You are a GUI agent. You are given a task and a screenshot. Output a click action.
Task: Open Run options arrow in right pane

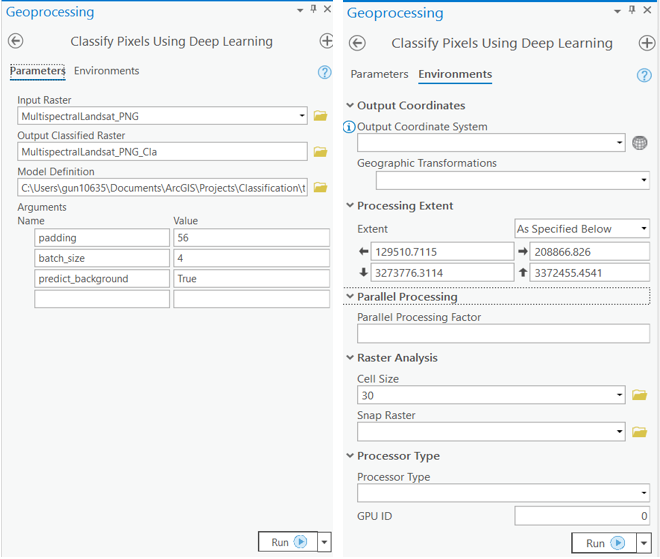pyautogui.click(x=644, y=543)
